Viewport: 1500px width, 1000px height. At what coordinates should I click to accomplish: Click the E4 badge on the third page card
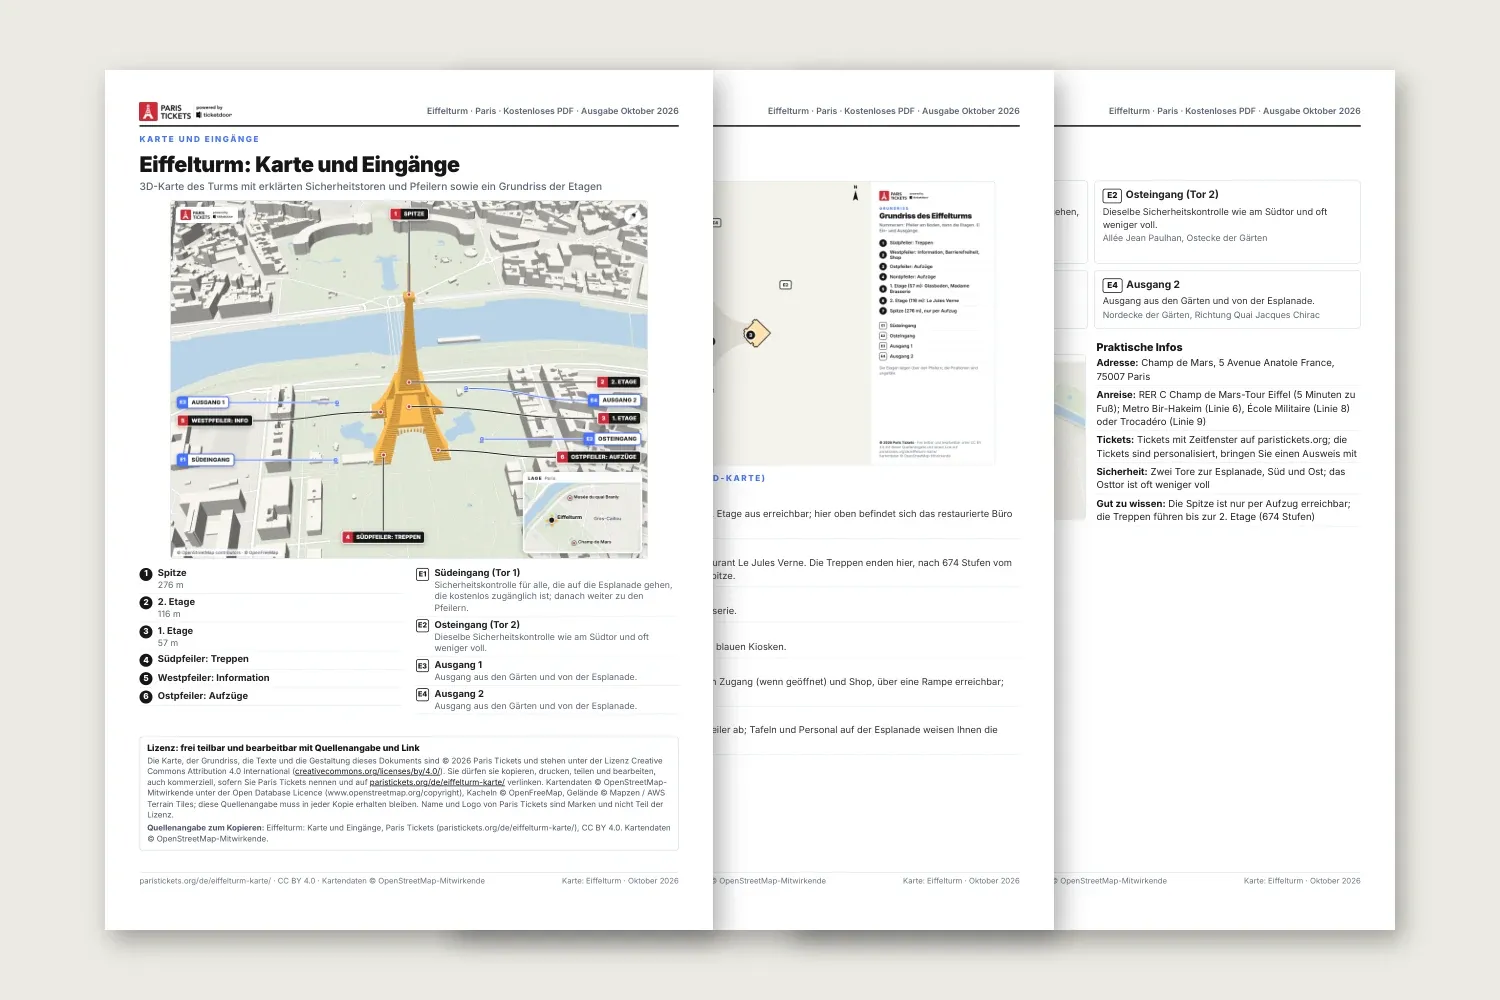coord(1112,285)
